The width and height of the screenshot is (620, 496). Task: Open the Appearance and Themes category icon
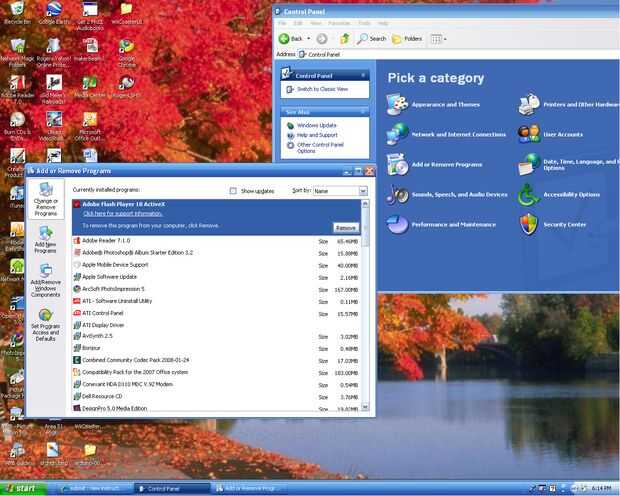click(x=397, y=104)
